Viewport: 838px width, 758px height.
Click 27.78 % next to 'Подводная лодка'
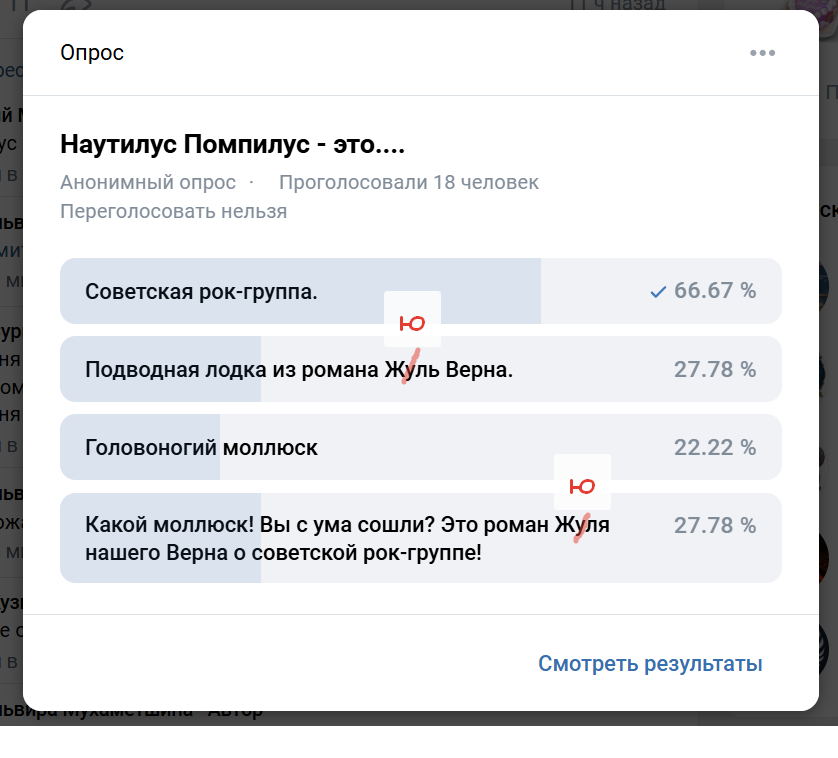pyautogui.click(x=715, y=370)
